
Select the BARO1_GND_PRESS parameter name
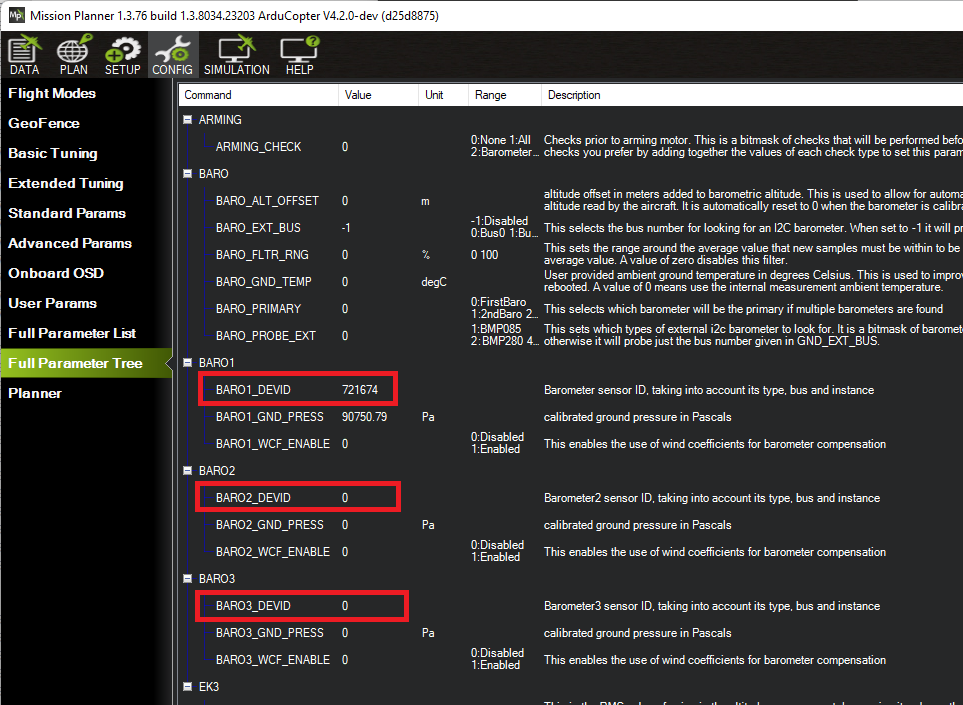(270, 417)
